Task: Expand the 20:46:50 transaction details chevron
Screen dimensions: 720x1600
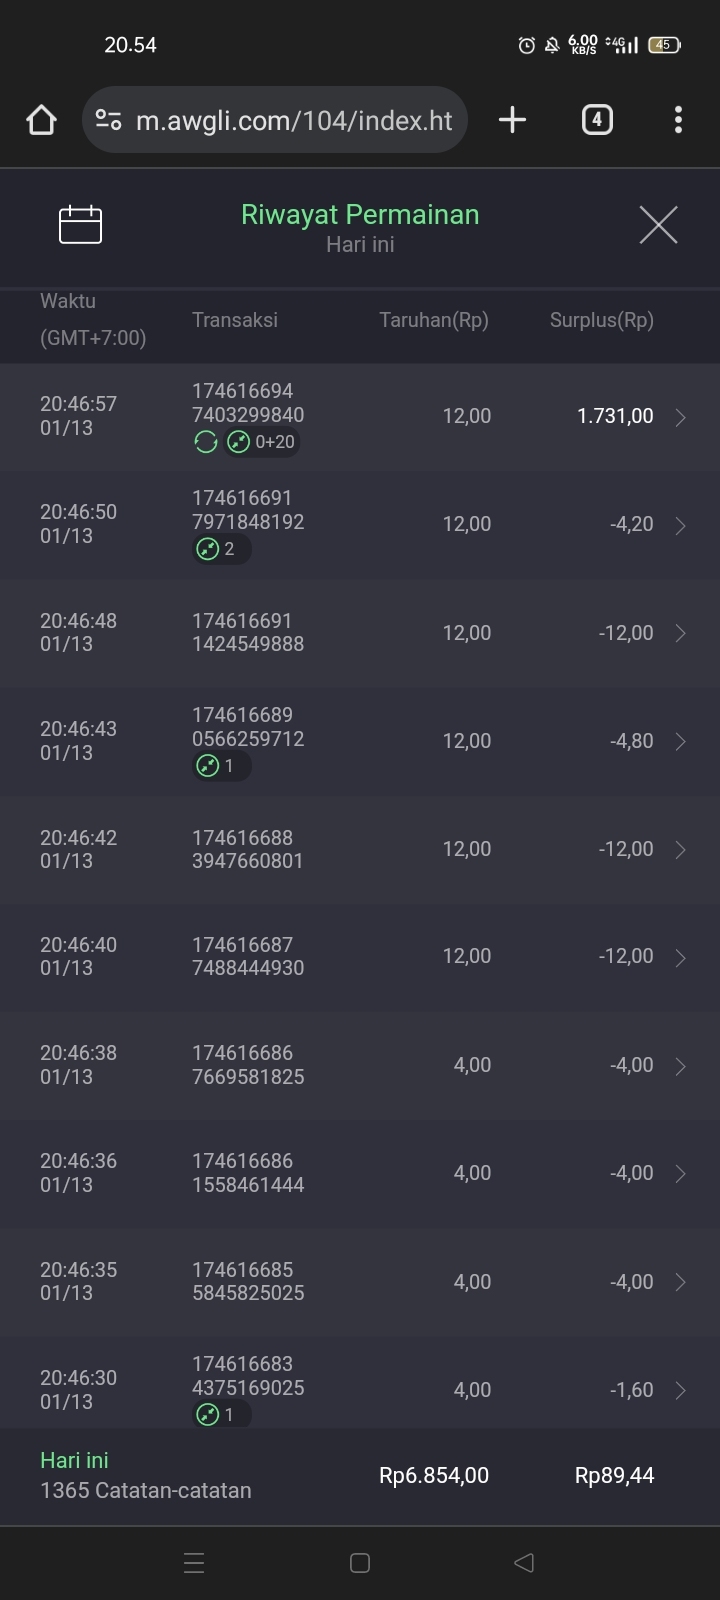Action: pos(680,525)
